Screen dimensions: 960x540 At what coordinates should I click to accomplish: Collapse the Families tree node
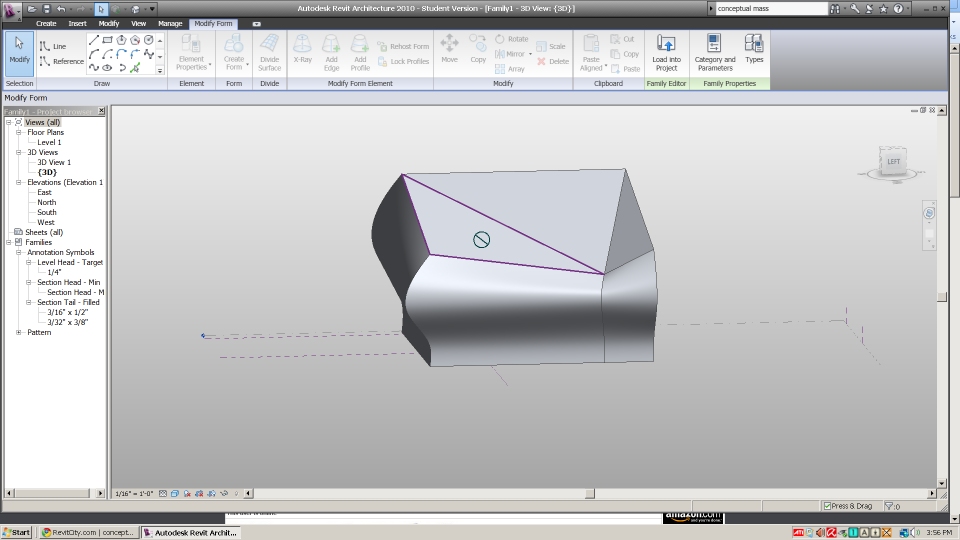pos(9,242)
